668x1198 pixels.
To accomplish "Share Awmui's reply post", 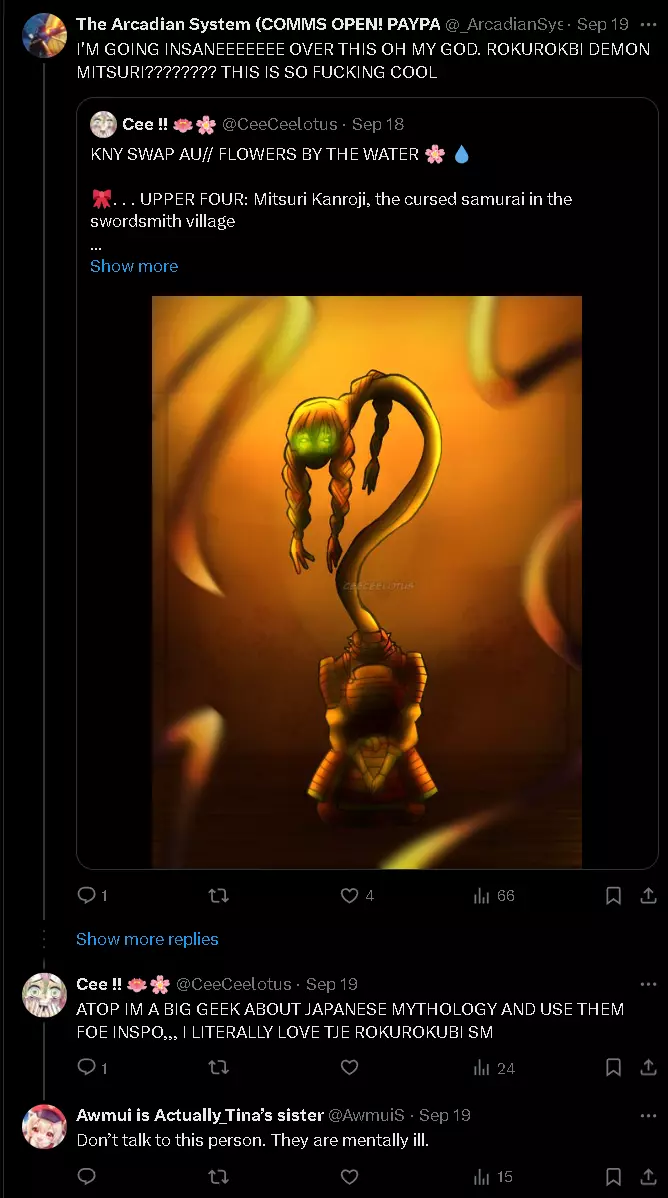I will pyautogui.click(x=648, y=1176).
